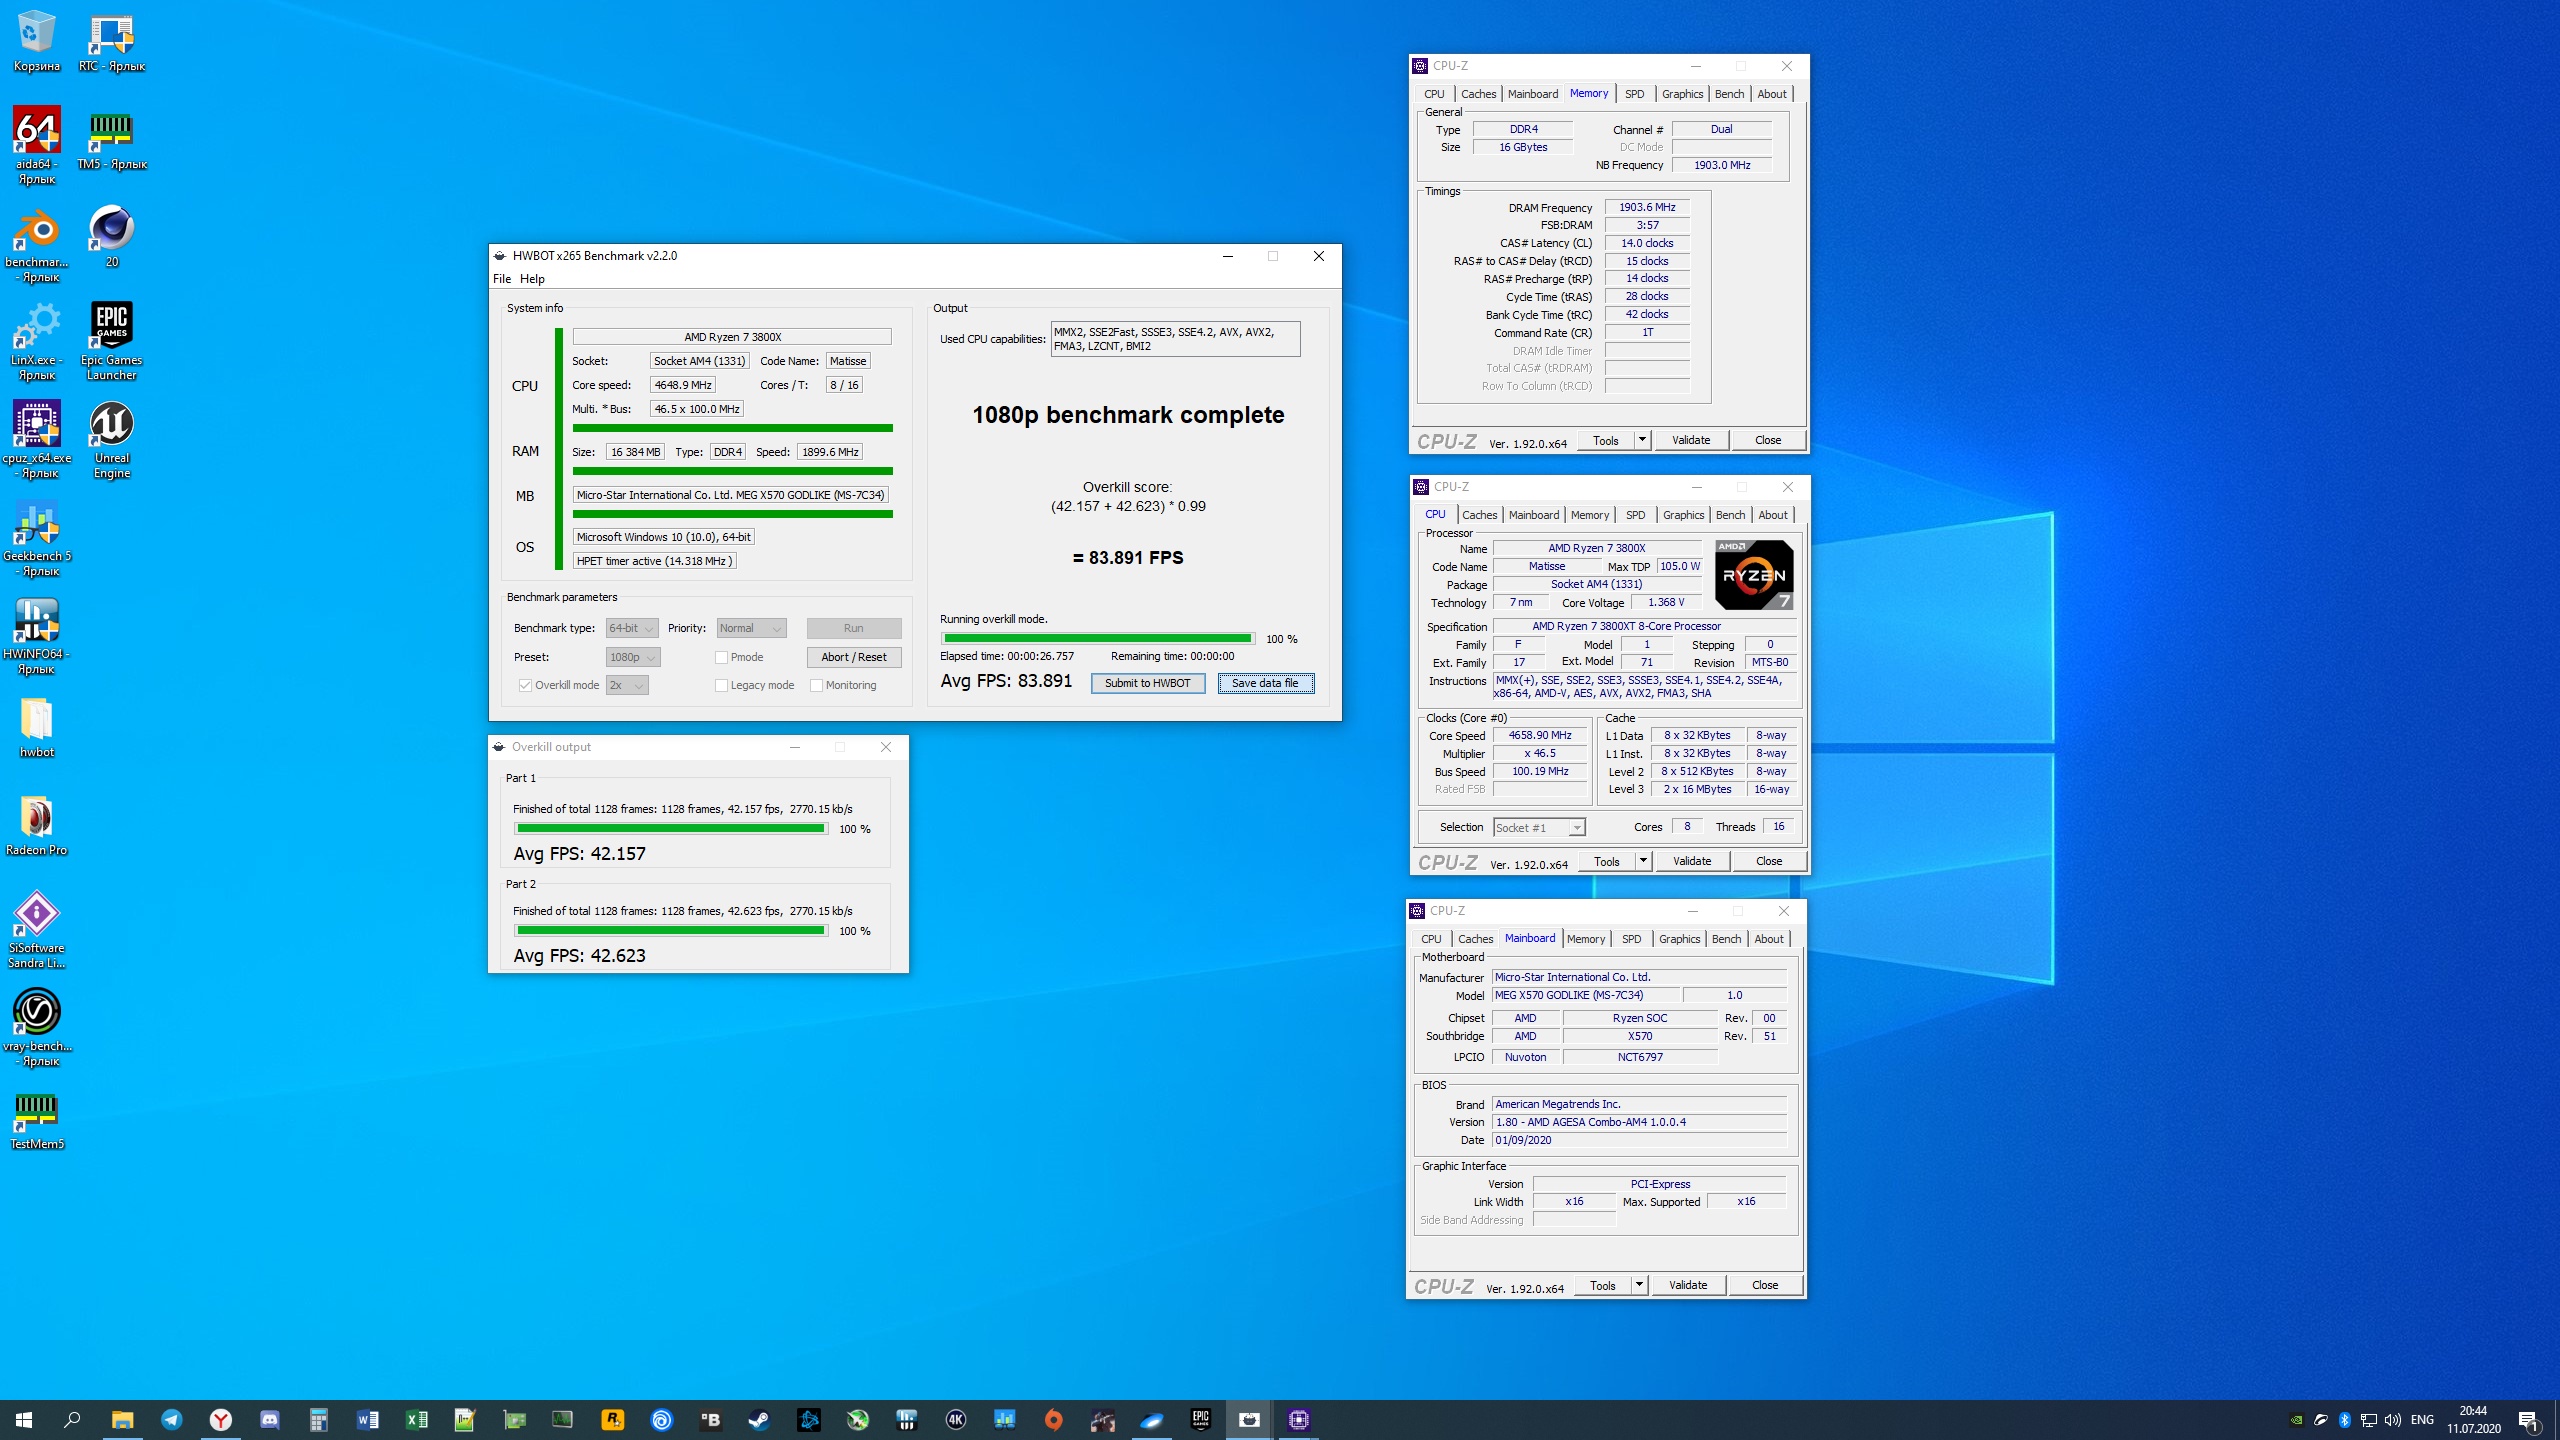2560x1440 pixels.
Task: Click the Ryzen 7 logo in CPU-Z
Action: [1753, 575]
